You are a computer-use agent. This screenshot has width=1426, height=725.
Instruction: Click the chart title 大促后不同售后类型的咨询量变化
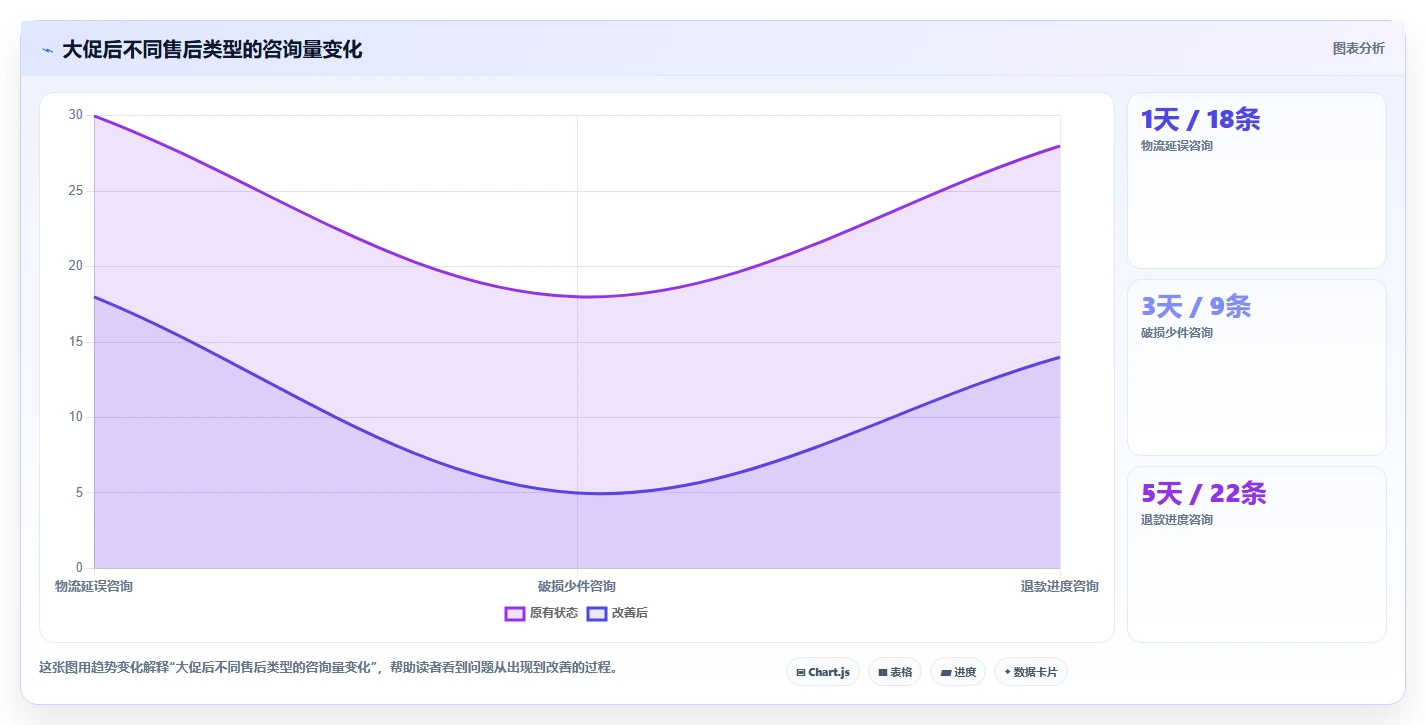click(212, 50)
